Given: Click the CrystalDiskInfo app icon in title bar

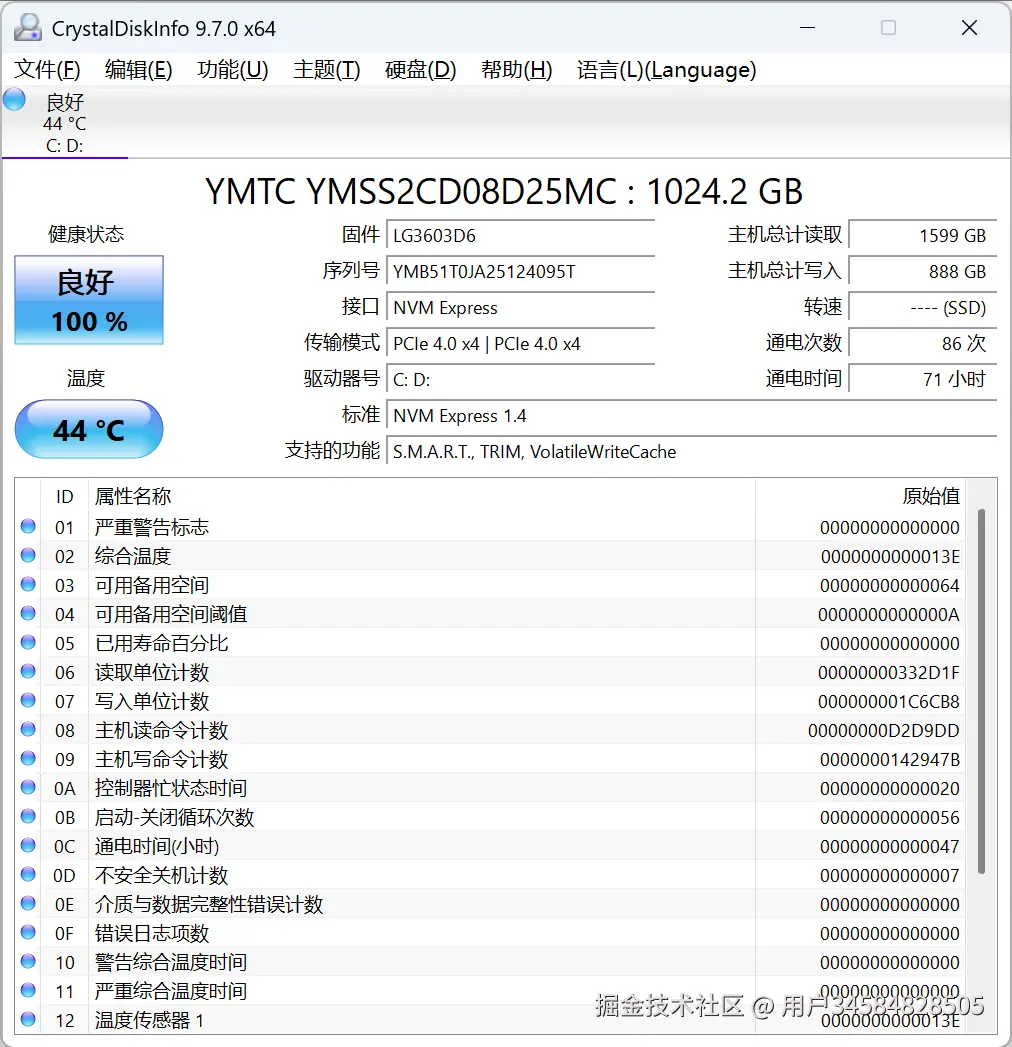Looking at the screenshot, I should [28, 27].
